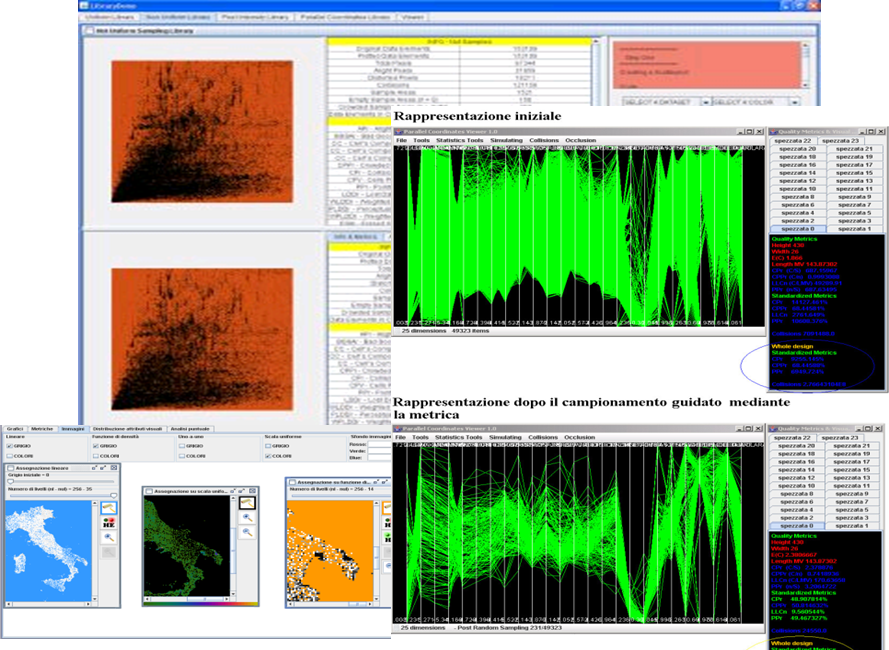Click the HE histogram icon beside Italy map
This screenshot has width=889, height=650.
[x=108, y=522]
